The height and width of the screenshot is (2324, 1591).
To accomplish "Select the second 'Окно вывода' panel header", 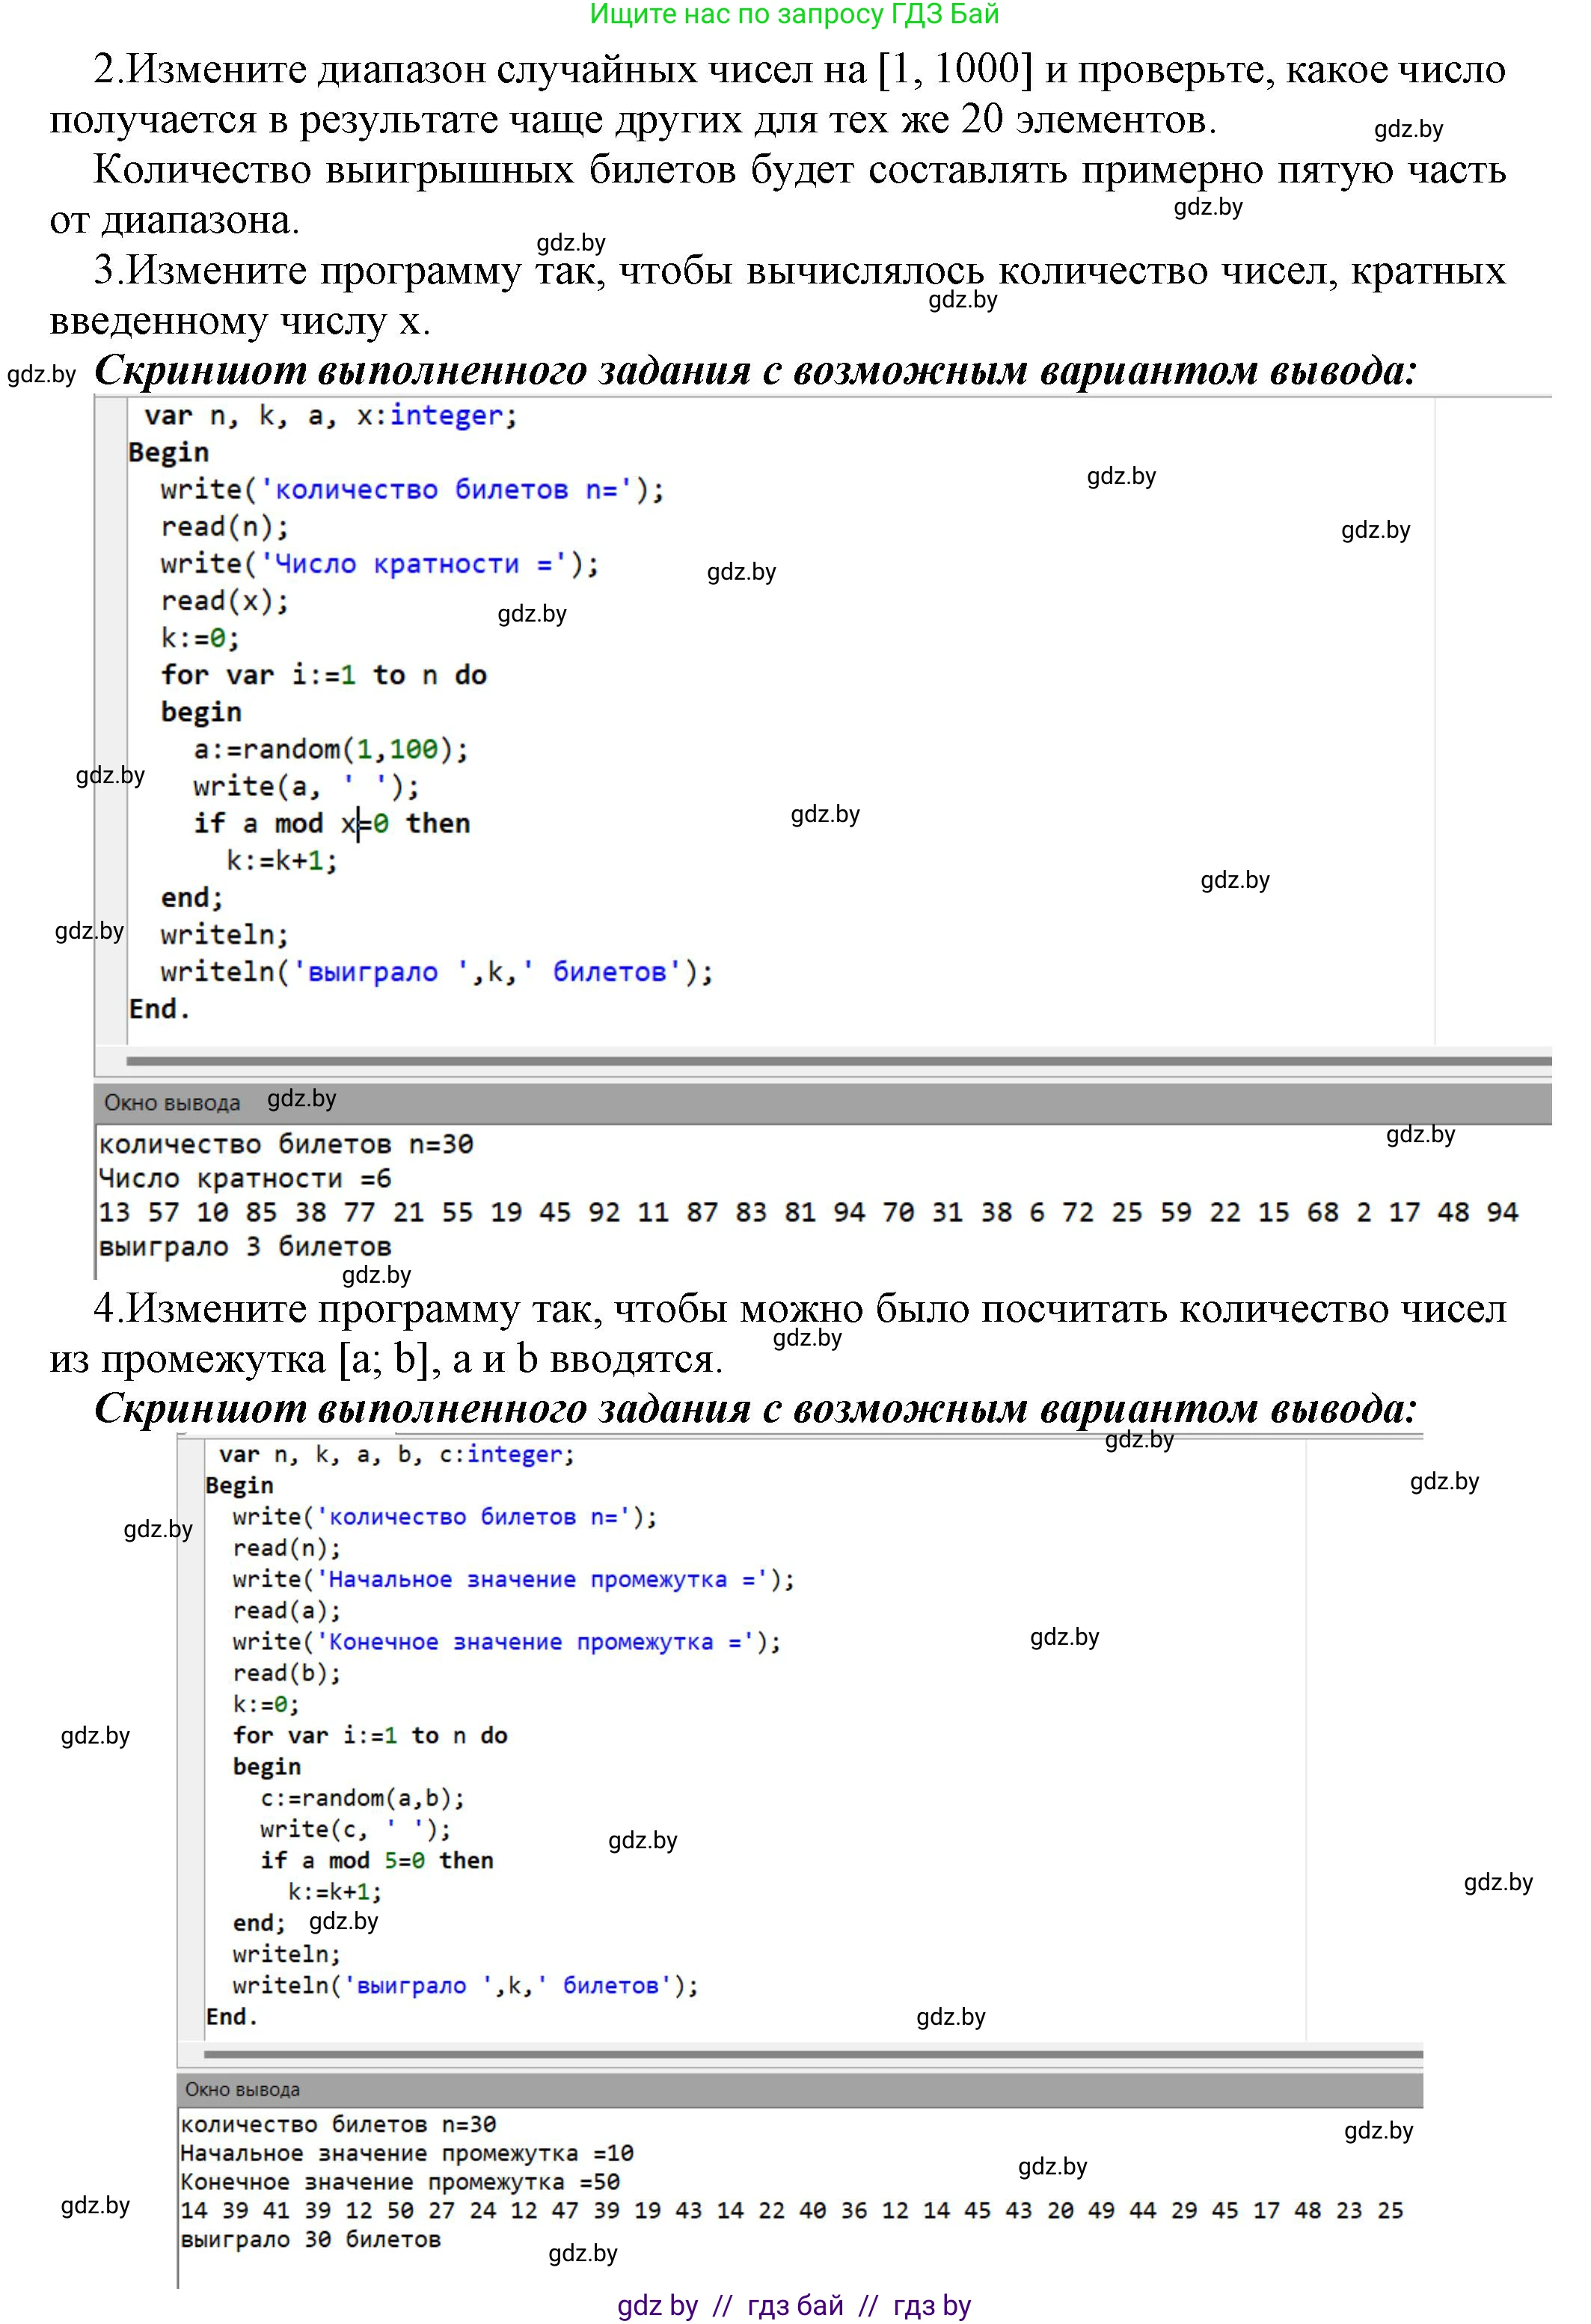I will point(242,2089).
